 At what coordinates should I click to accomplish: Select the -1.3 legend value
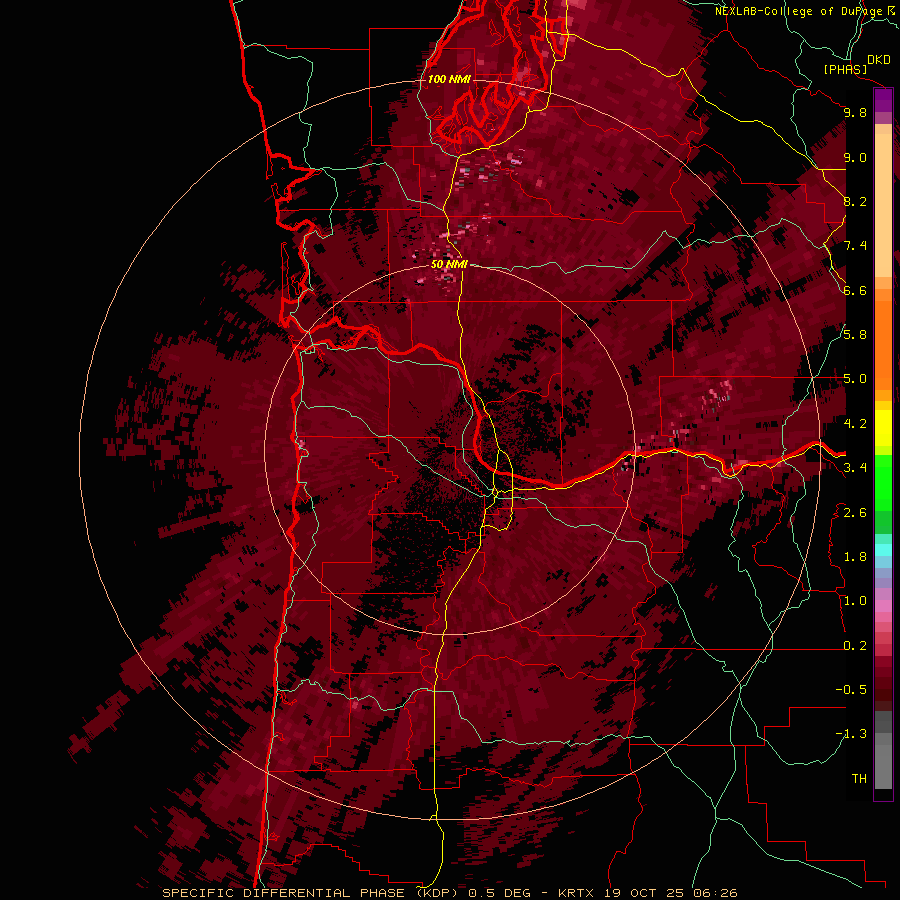(x=851, y=734)
